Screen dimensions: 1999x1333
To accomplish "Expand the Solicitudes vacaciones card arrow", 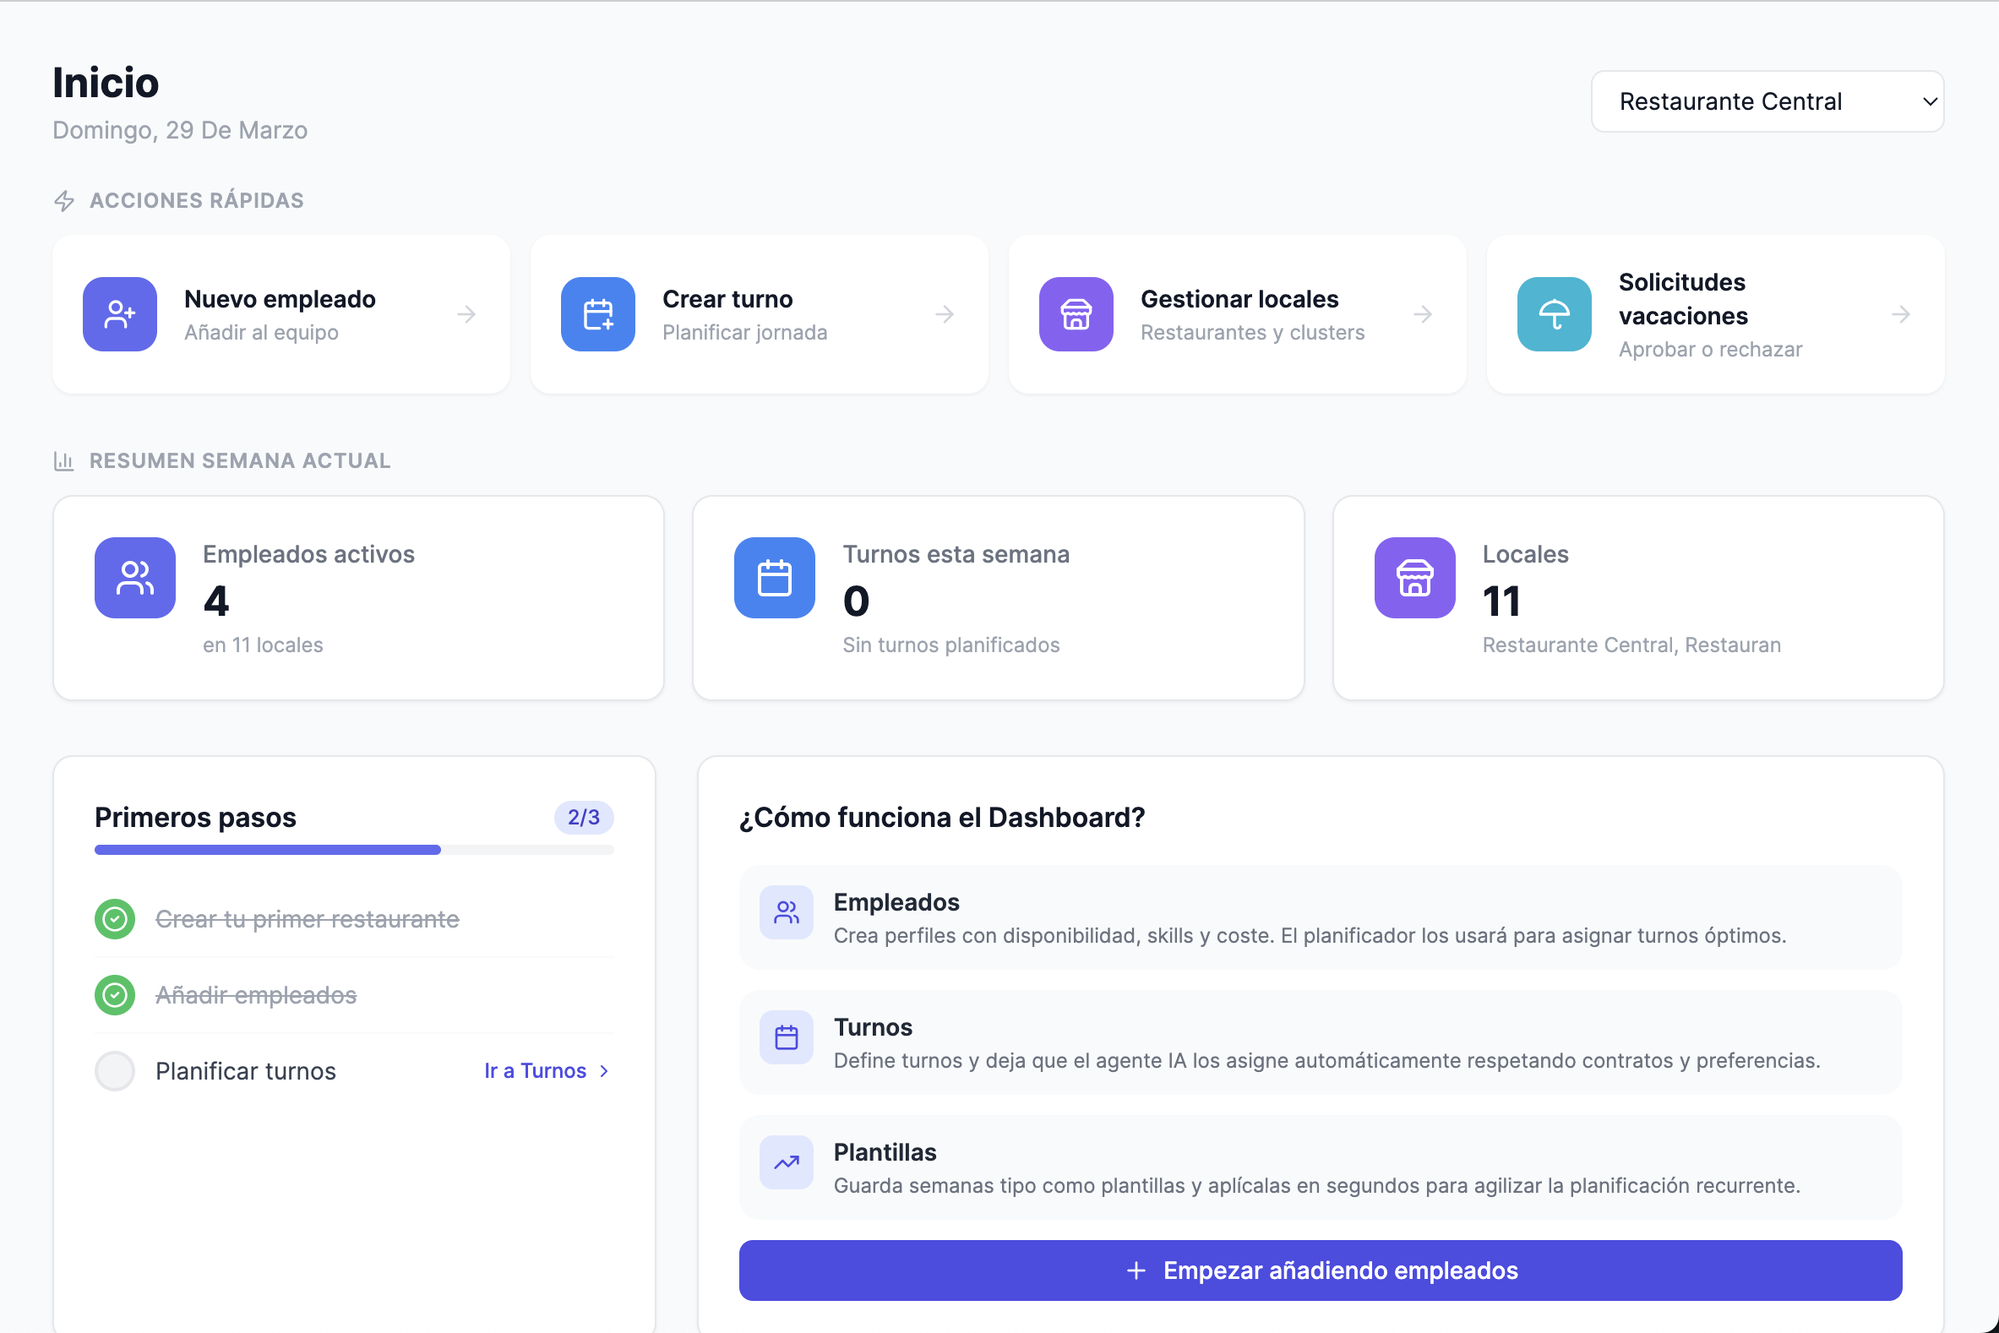I will [1901, 314].
